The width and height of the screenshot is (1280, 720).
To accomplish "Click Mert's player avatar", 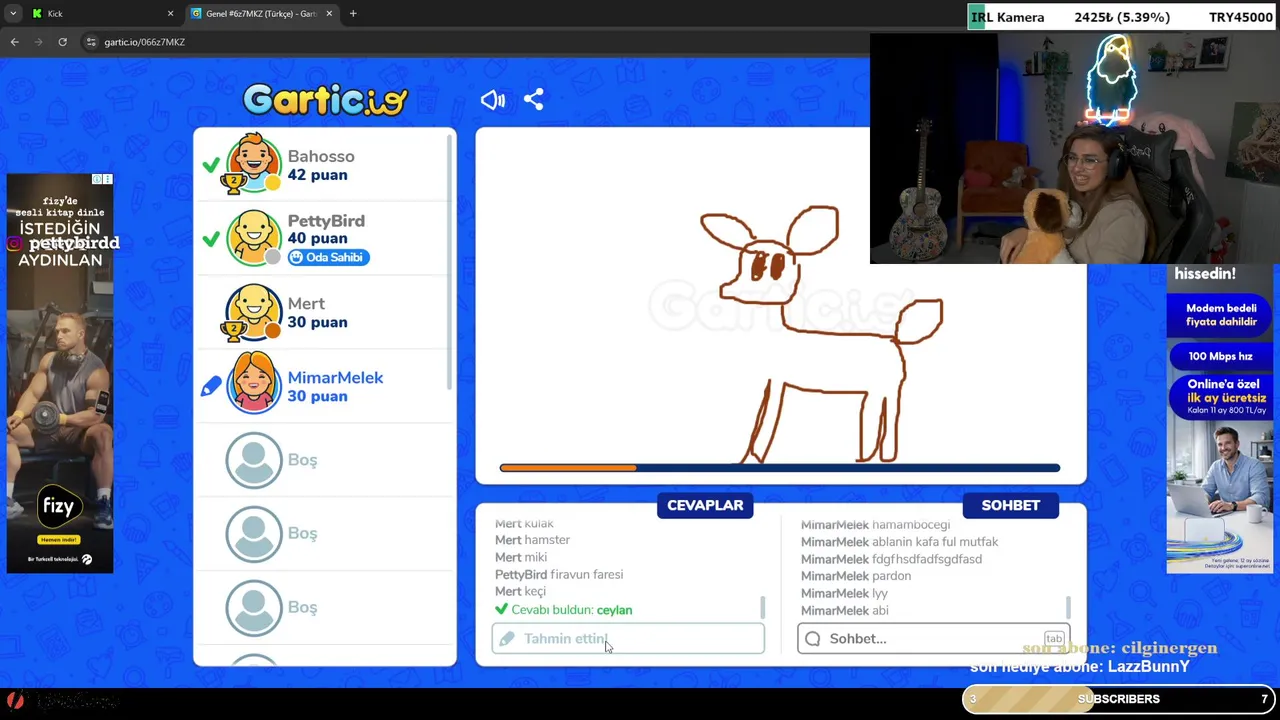I will [x=254, y=312].
